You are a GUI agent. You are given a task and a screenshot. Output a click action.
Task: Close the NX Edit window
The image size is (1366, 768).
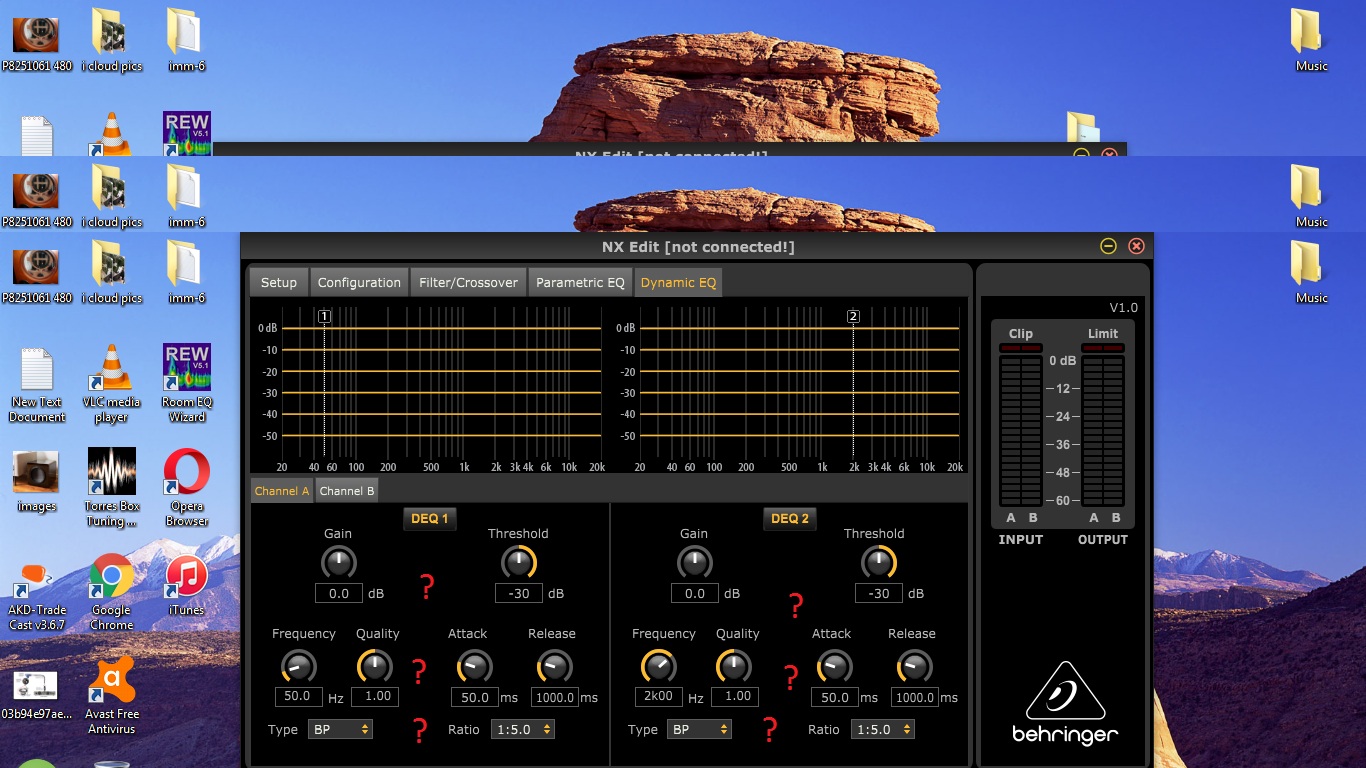(x=1136, y=246)
